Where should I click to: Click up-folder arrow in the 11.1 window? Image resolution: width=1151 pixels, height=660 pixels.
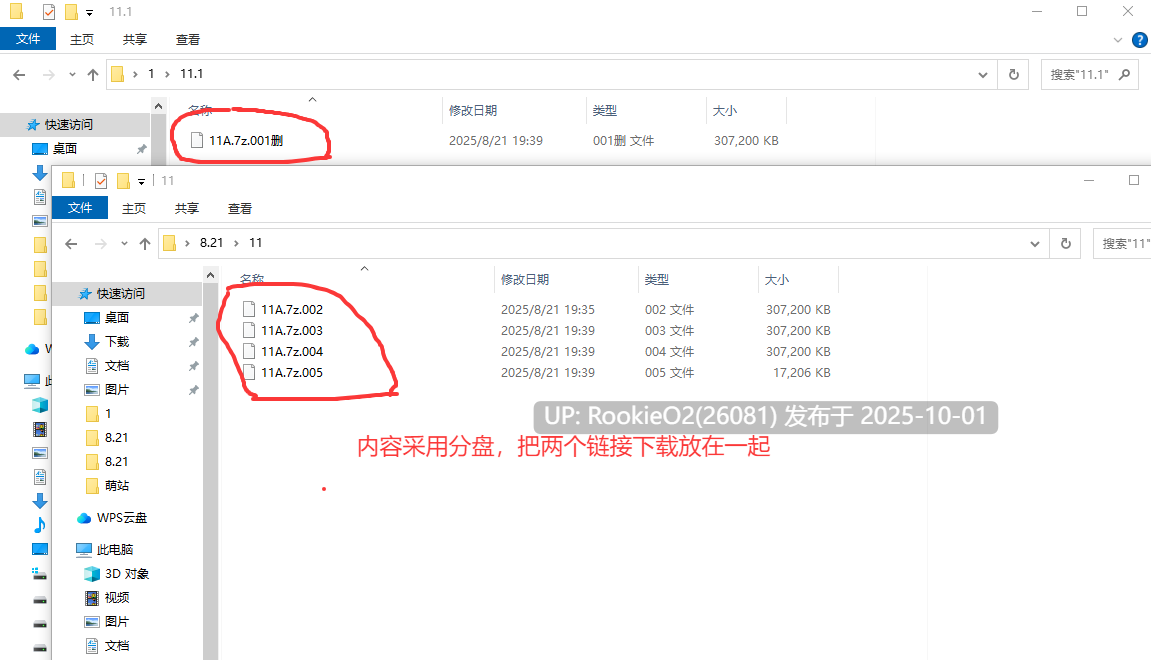pyautogui.click(x=92, y=75)
